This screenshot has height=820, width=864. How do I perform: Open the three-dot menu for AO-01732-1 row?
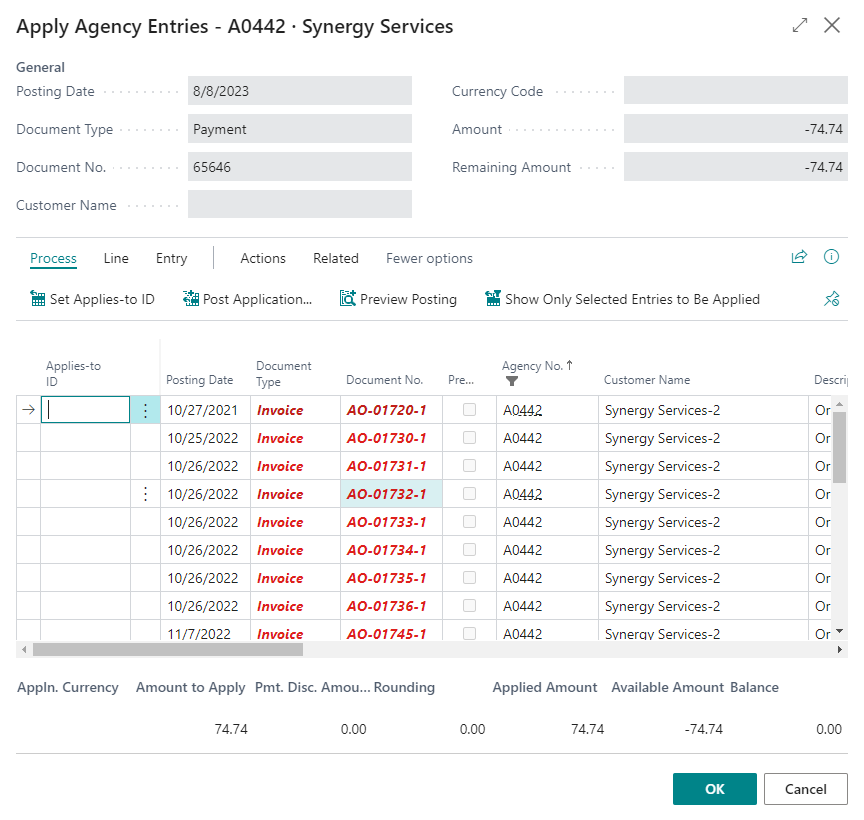pyautogui.click(x=146, y=494)
